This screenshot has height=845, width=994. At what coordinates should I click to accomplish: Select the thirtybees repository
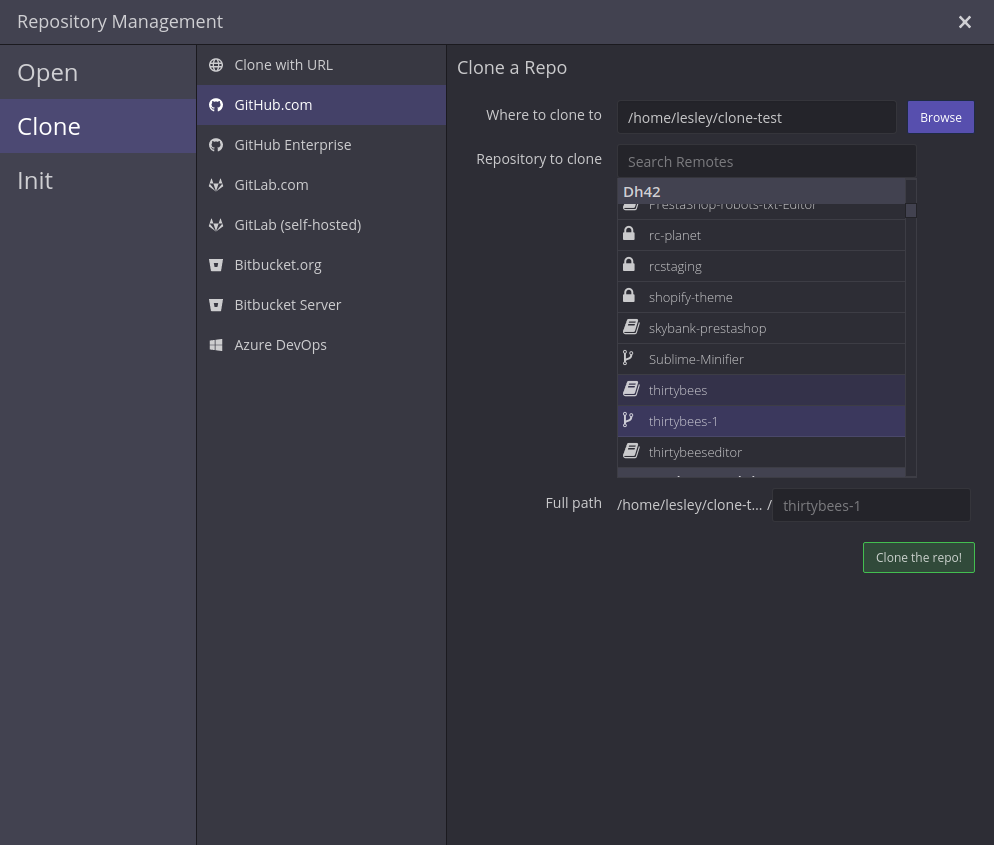(x=761, y=390)
